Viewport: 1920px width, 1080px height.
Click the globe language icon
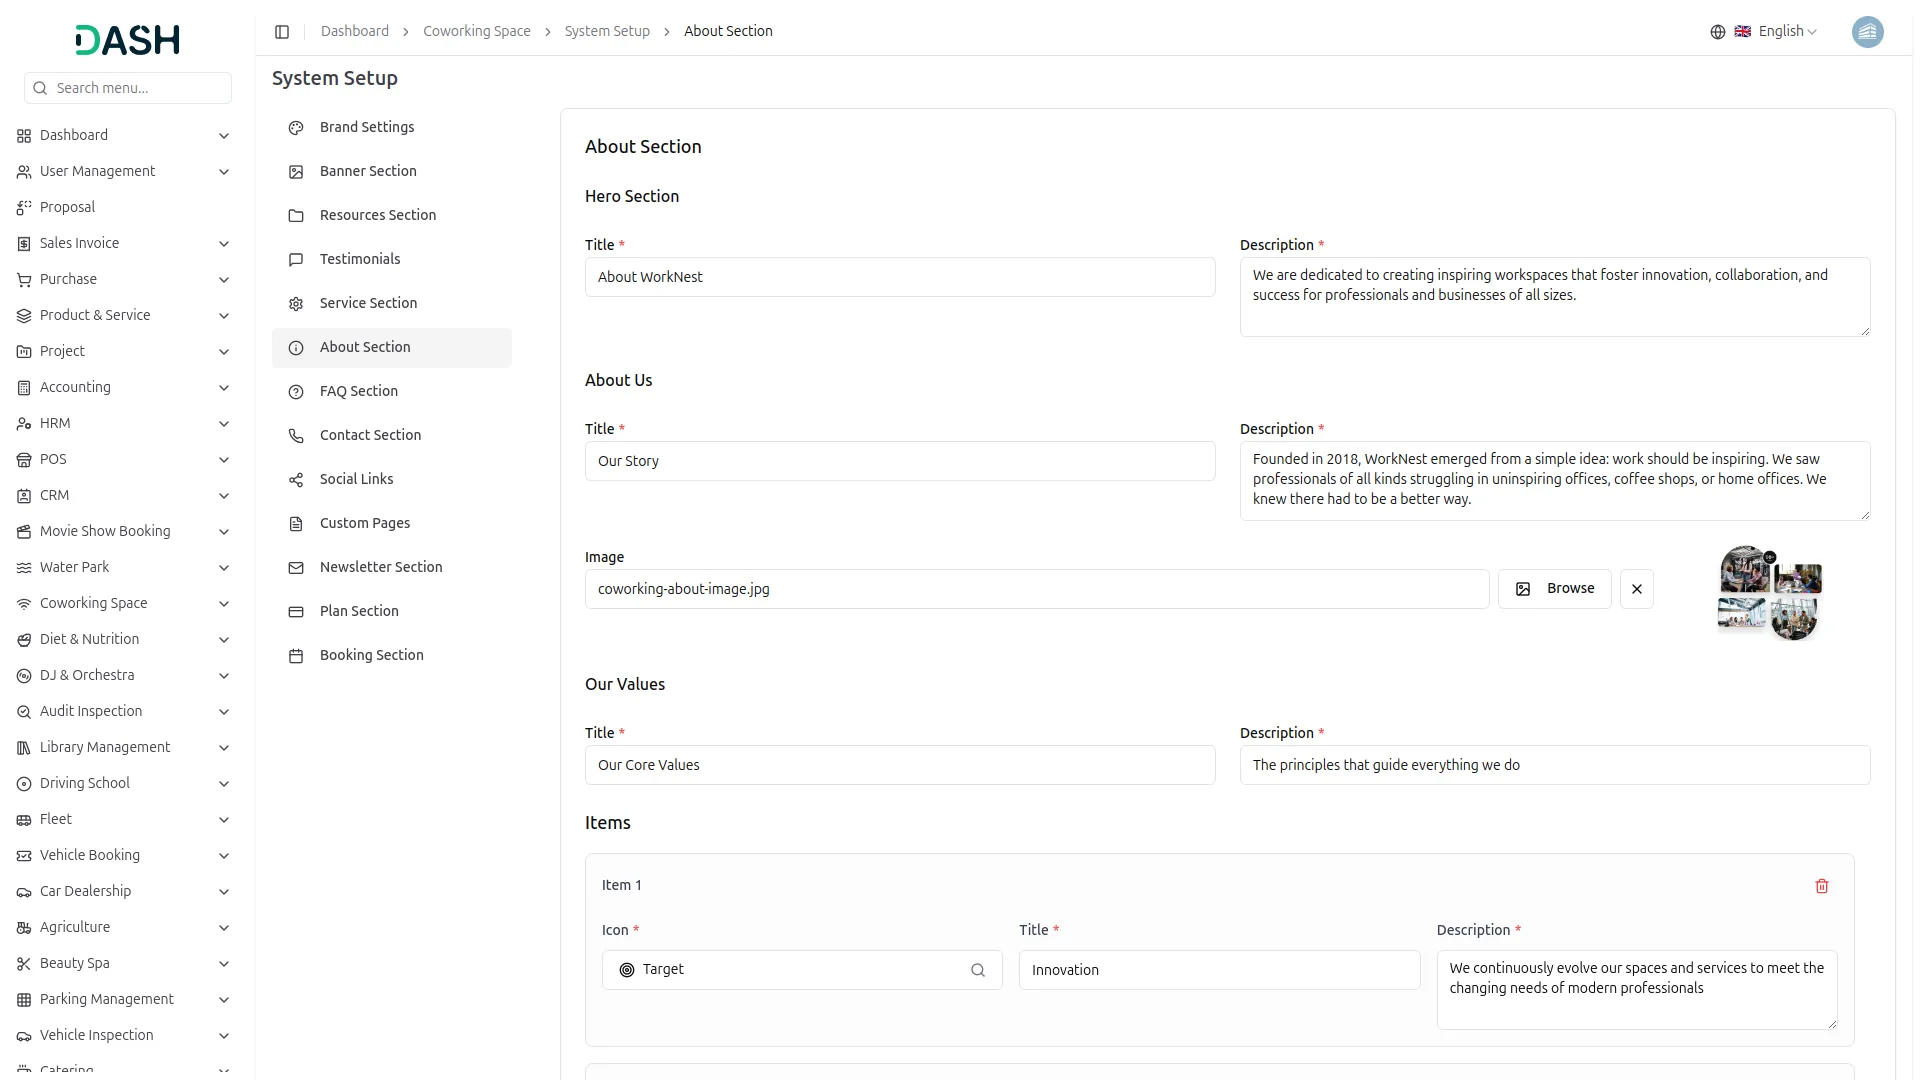point(1717,32)
